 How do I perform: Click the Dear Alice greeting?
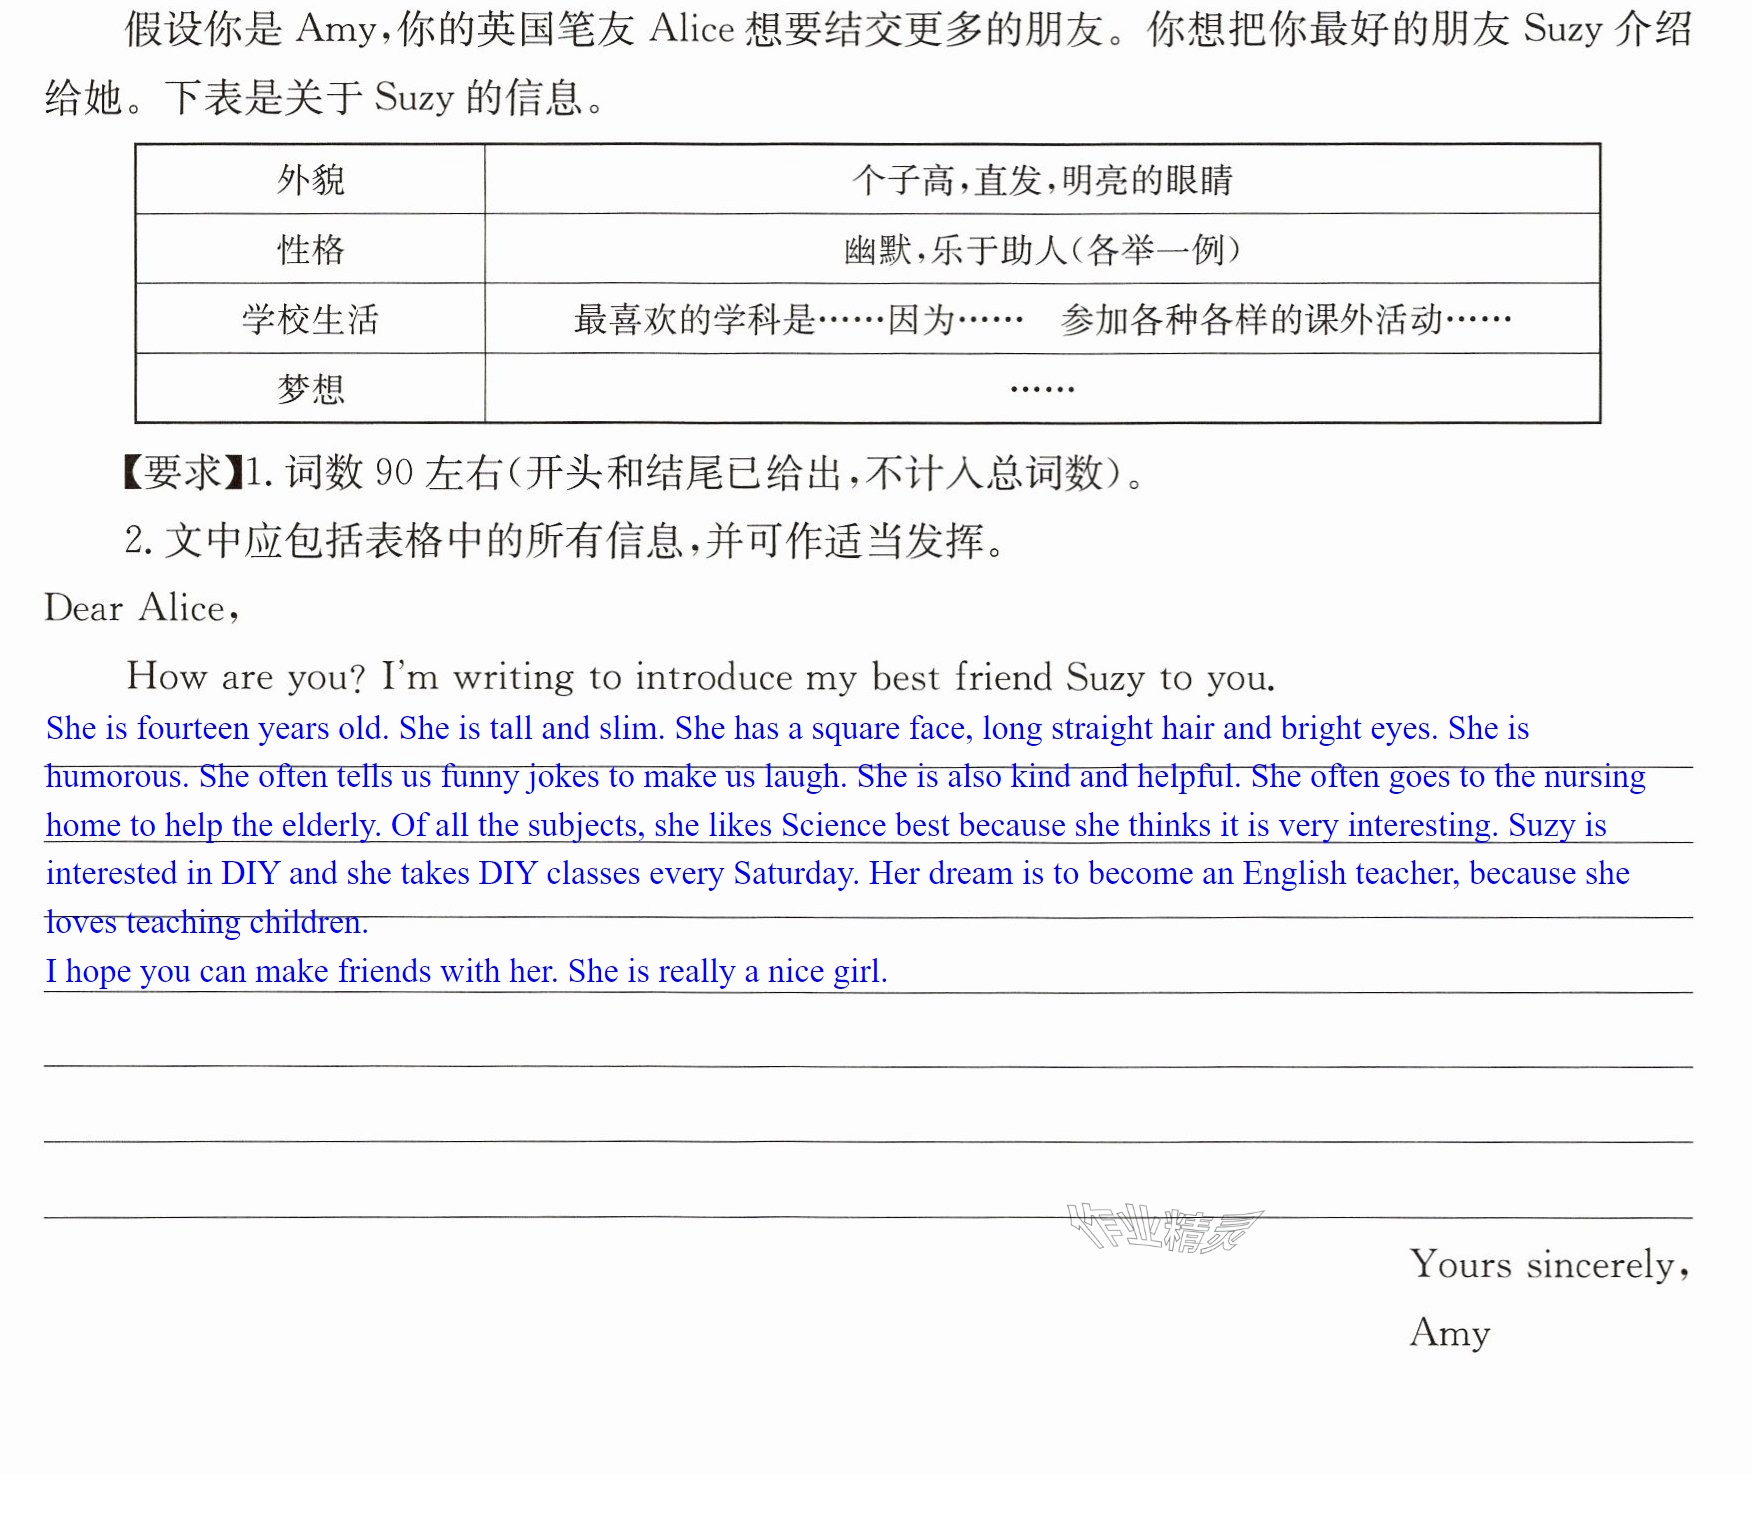tap(141, 608)
